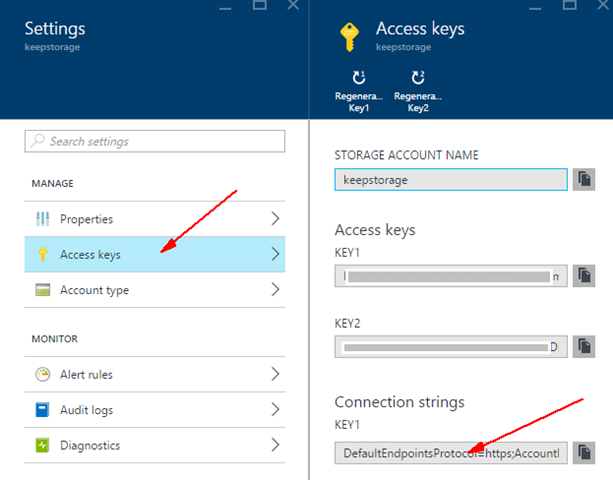Select the Account type option
The image size is (613, 480).
[94, 290]
